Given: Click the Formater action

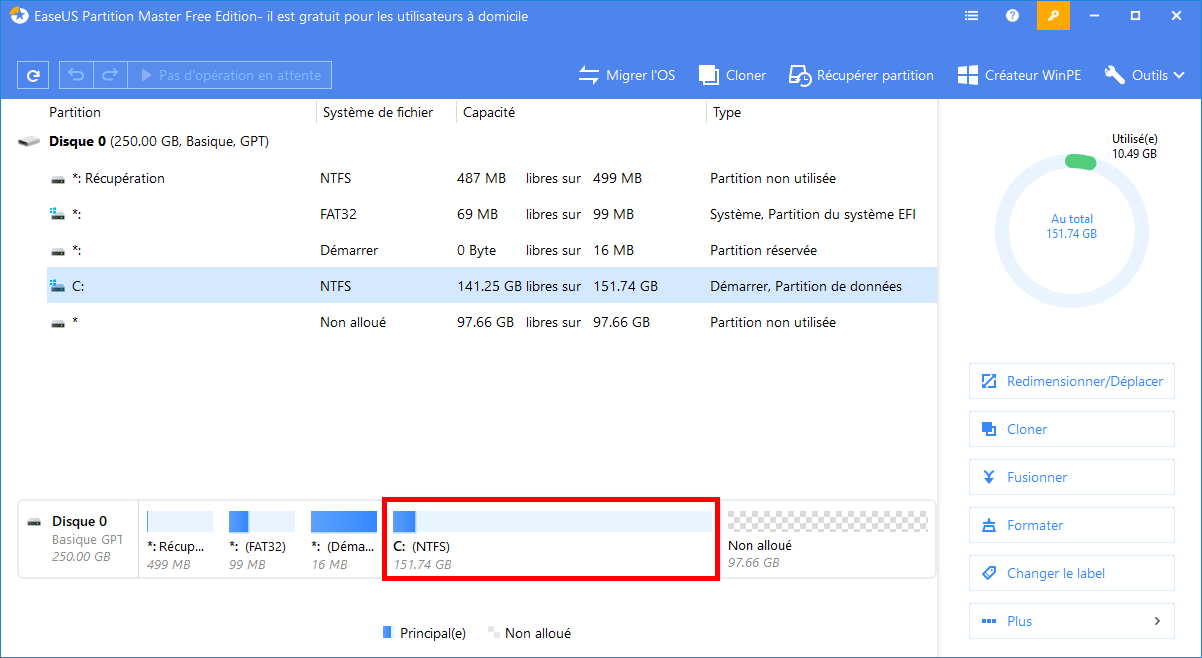Looking at the screenshot, I should pyautogui.click(x=1072, y=525).
